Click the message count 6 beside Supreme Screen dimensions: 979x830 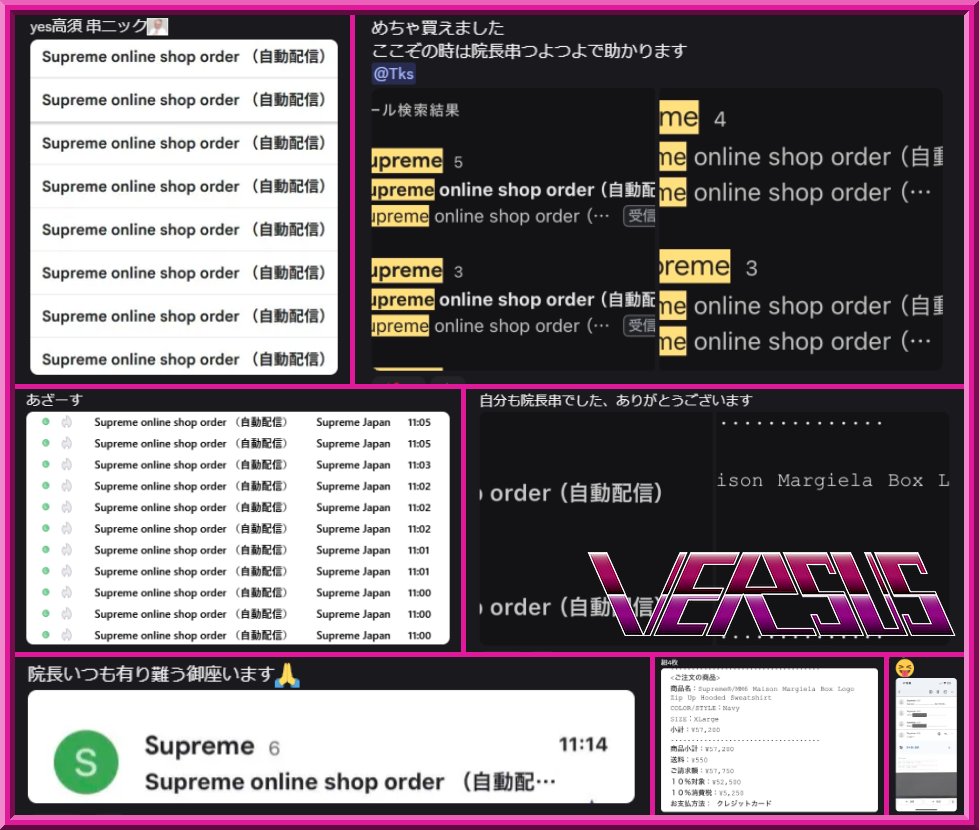274,748
